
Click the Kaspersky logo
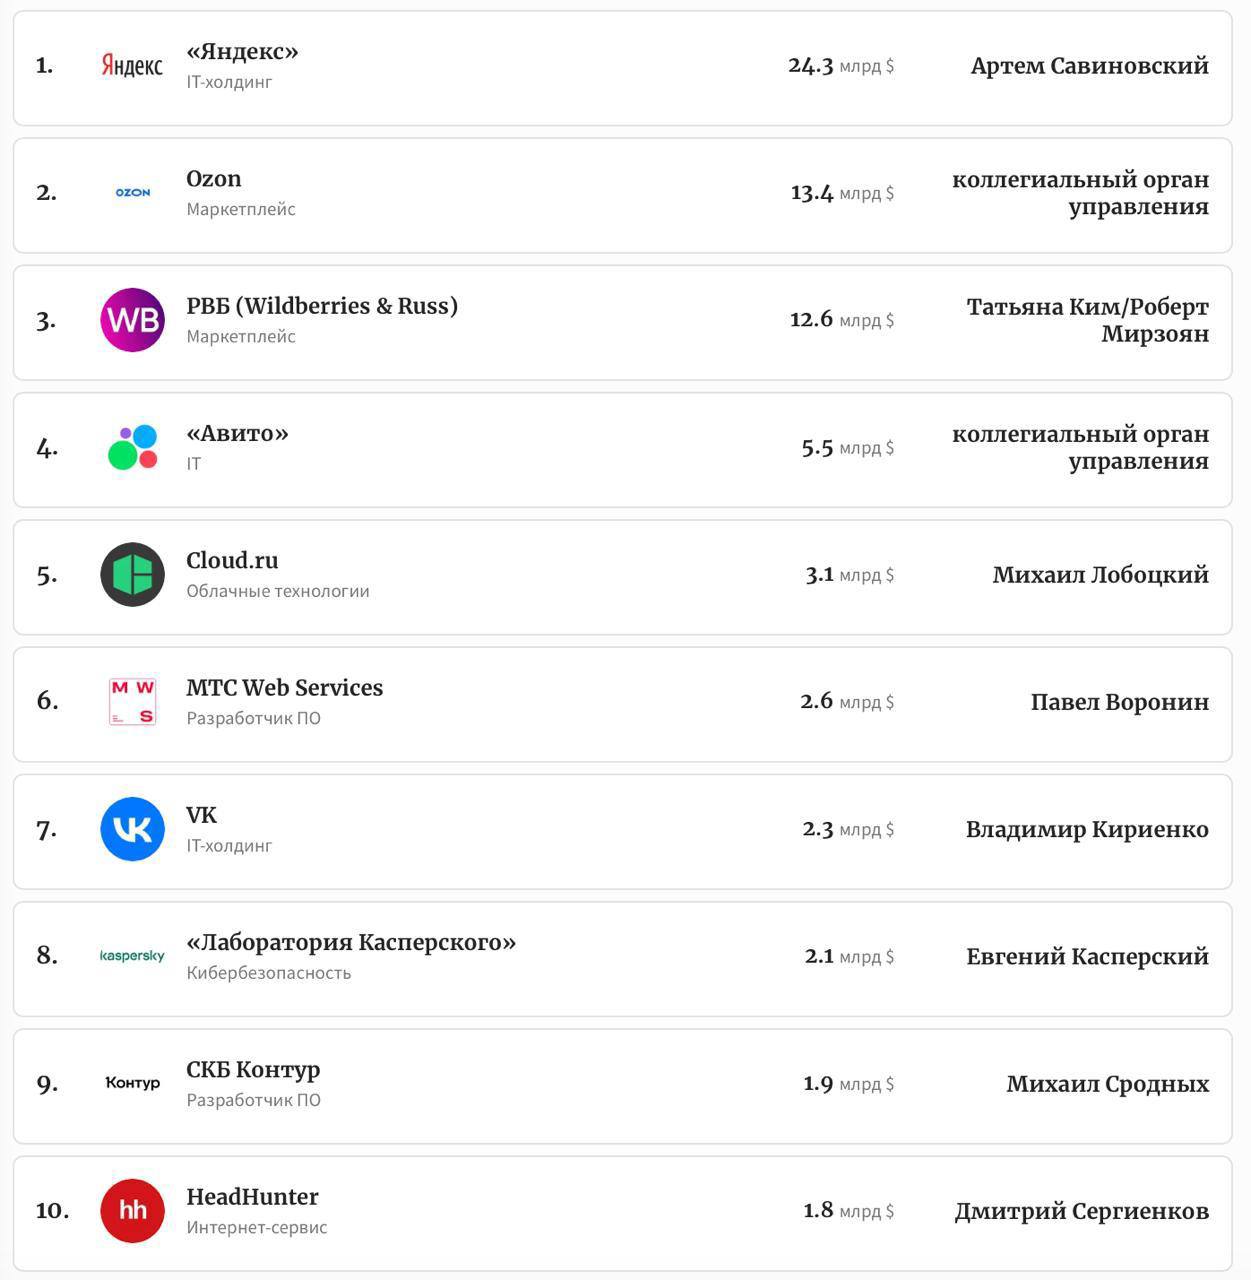[132, 956]
